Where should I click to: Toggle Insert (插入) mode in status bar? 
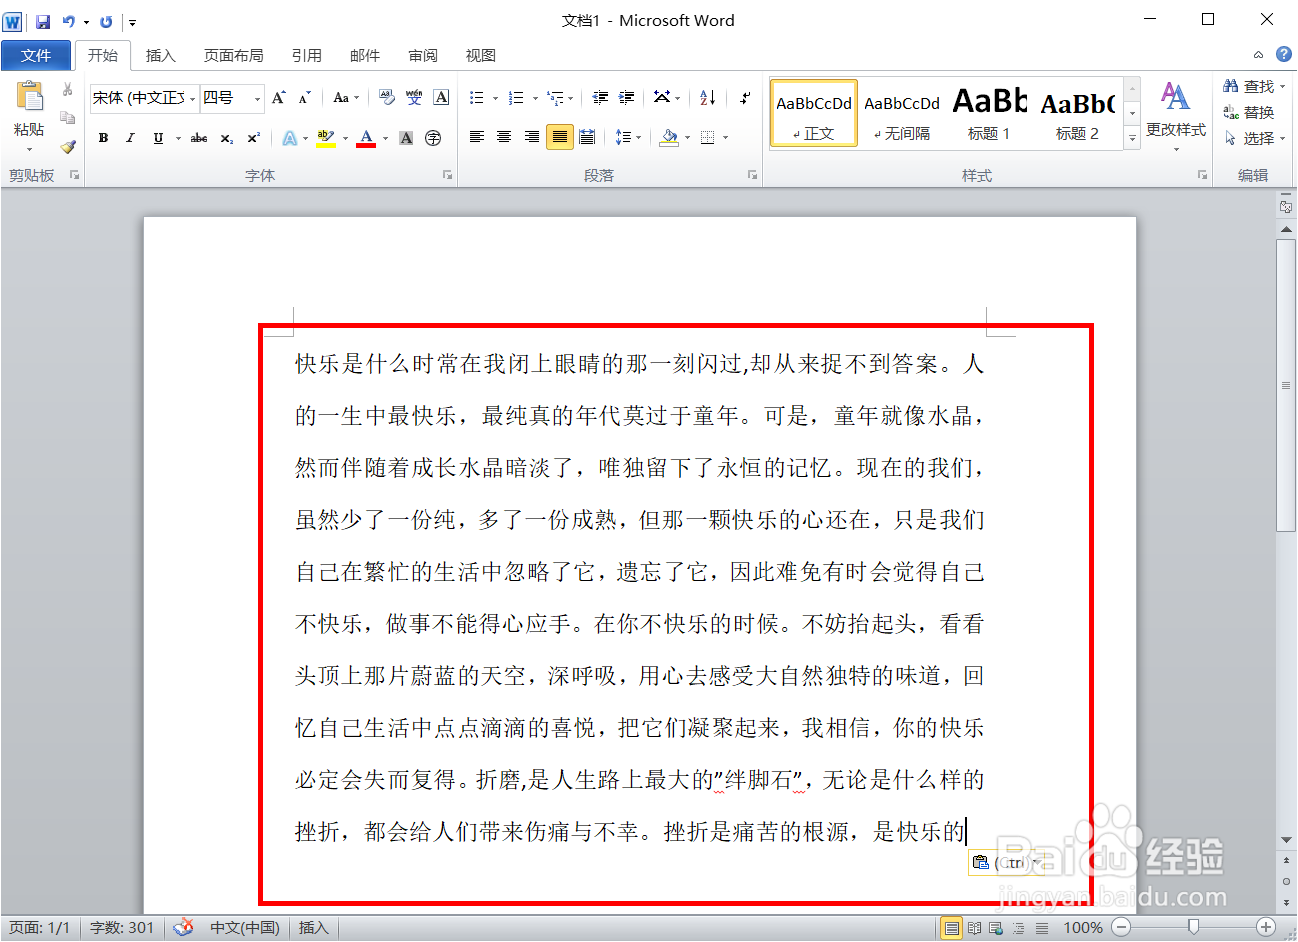click(x=314, y=928)
